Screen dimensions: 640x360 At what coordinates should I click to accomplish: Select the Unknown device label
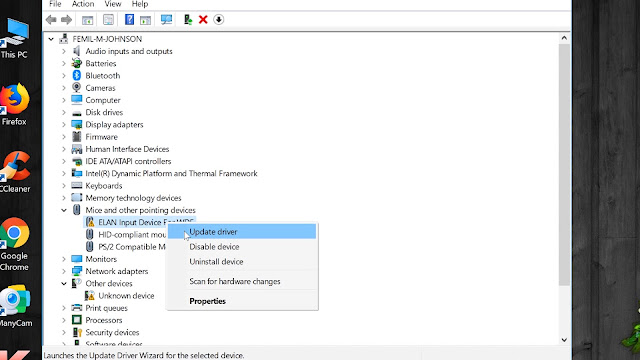126,296
